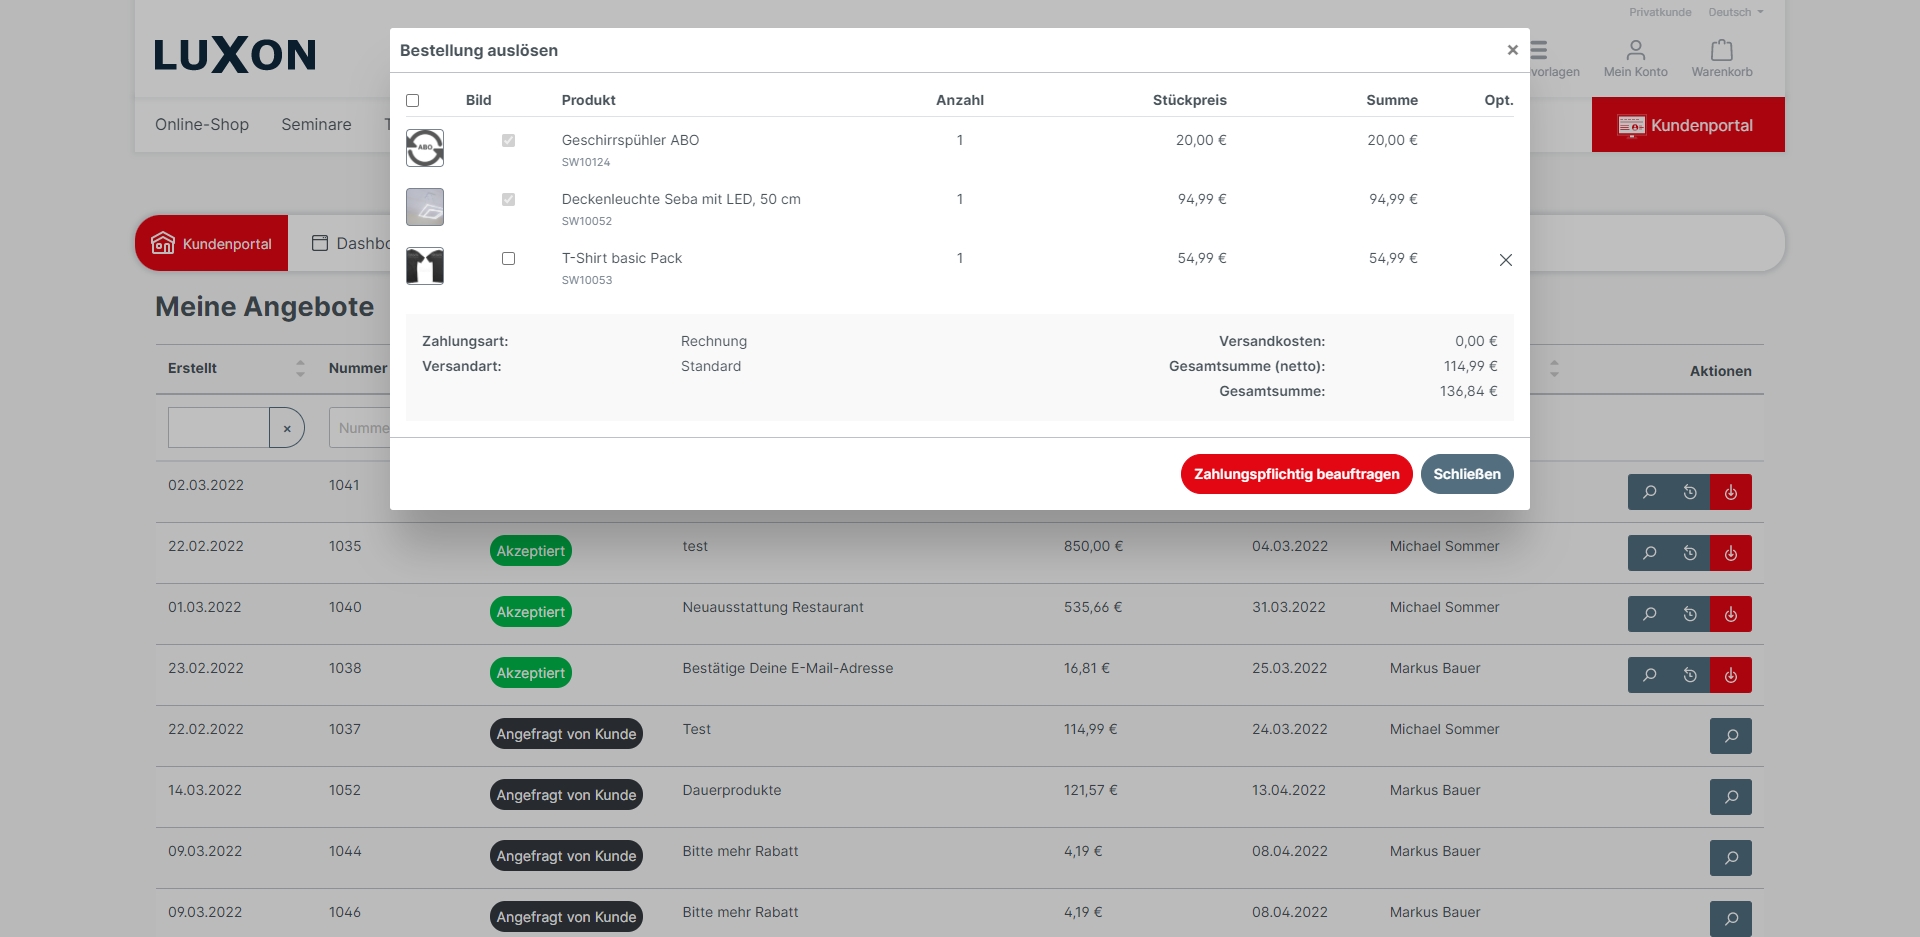This screenshot has height=937, width=1920.
Task: Click the magnifier icon for offer 1052
Action: point(1731,797)
